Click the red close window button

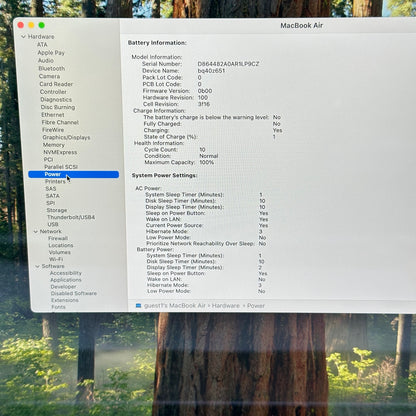tap(21, 25)
